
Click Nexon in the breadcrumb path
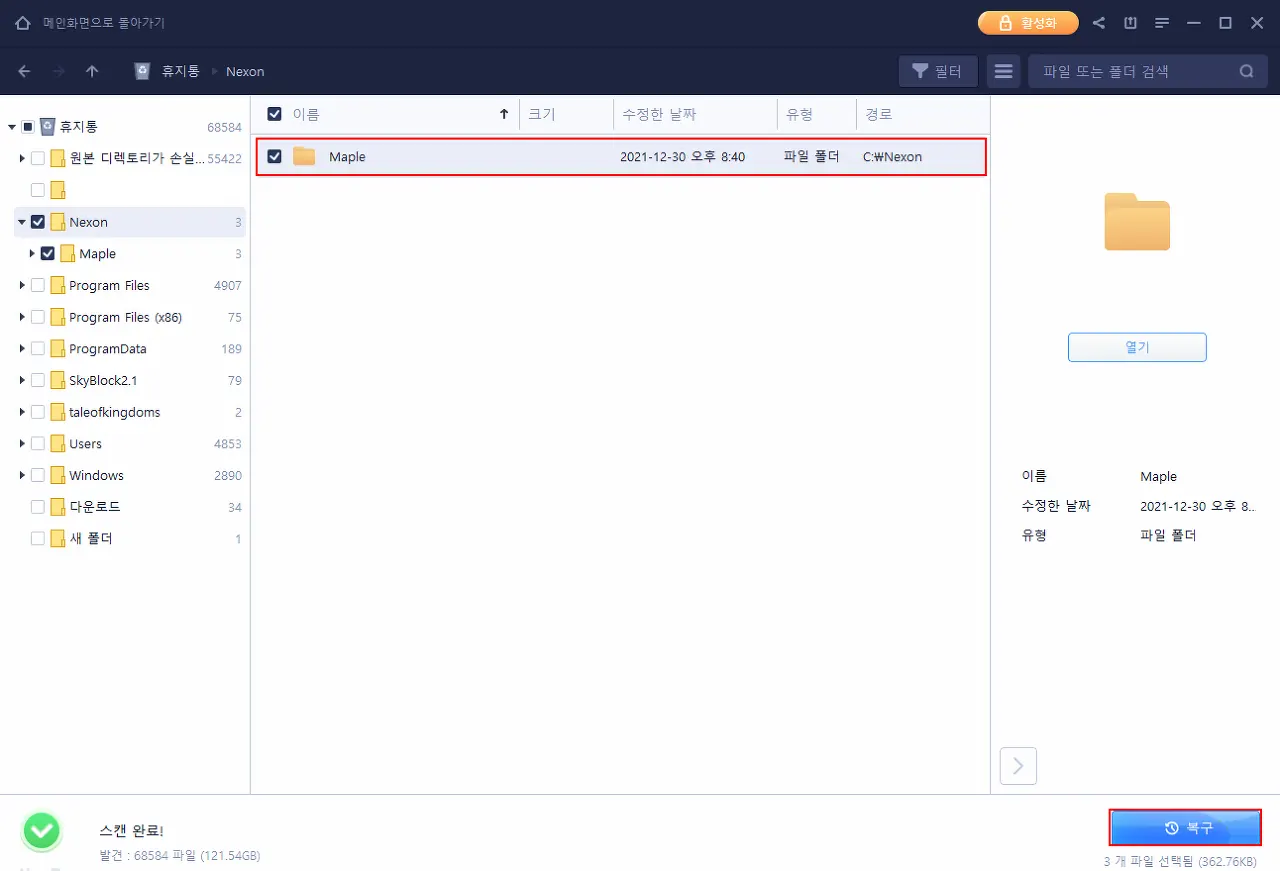point(245,71)
